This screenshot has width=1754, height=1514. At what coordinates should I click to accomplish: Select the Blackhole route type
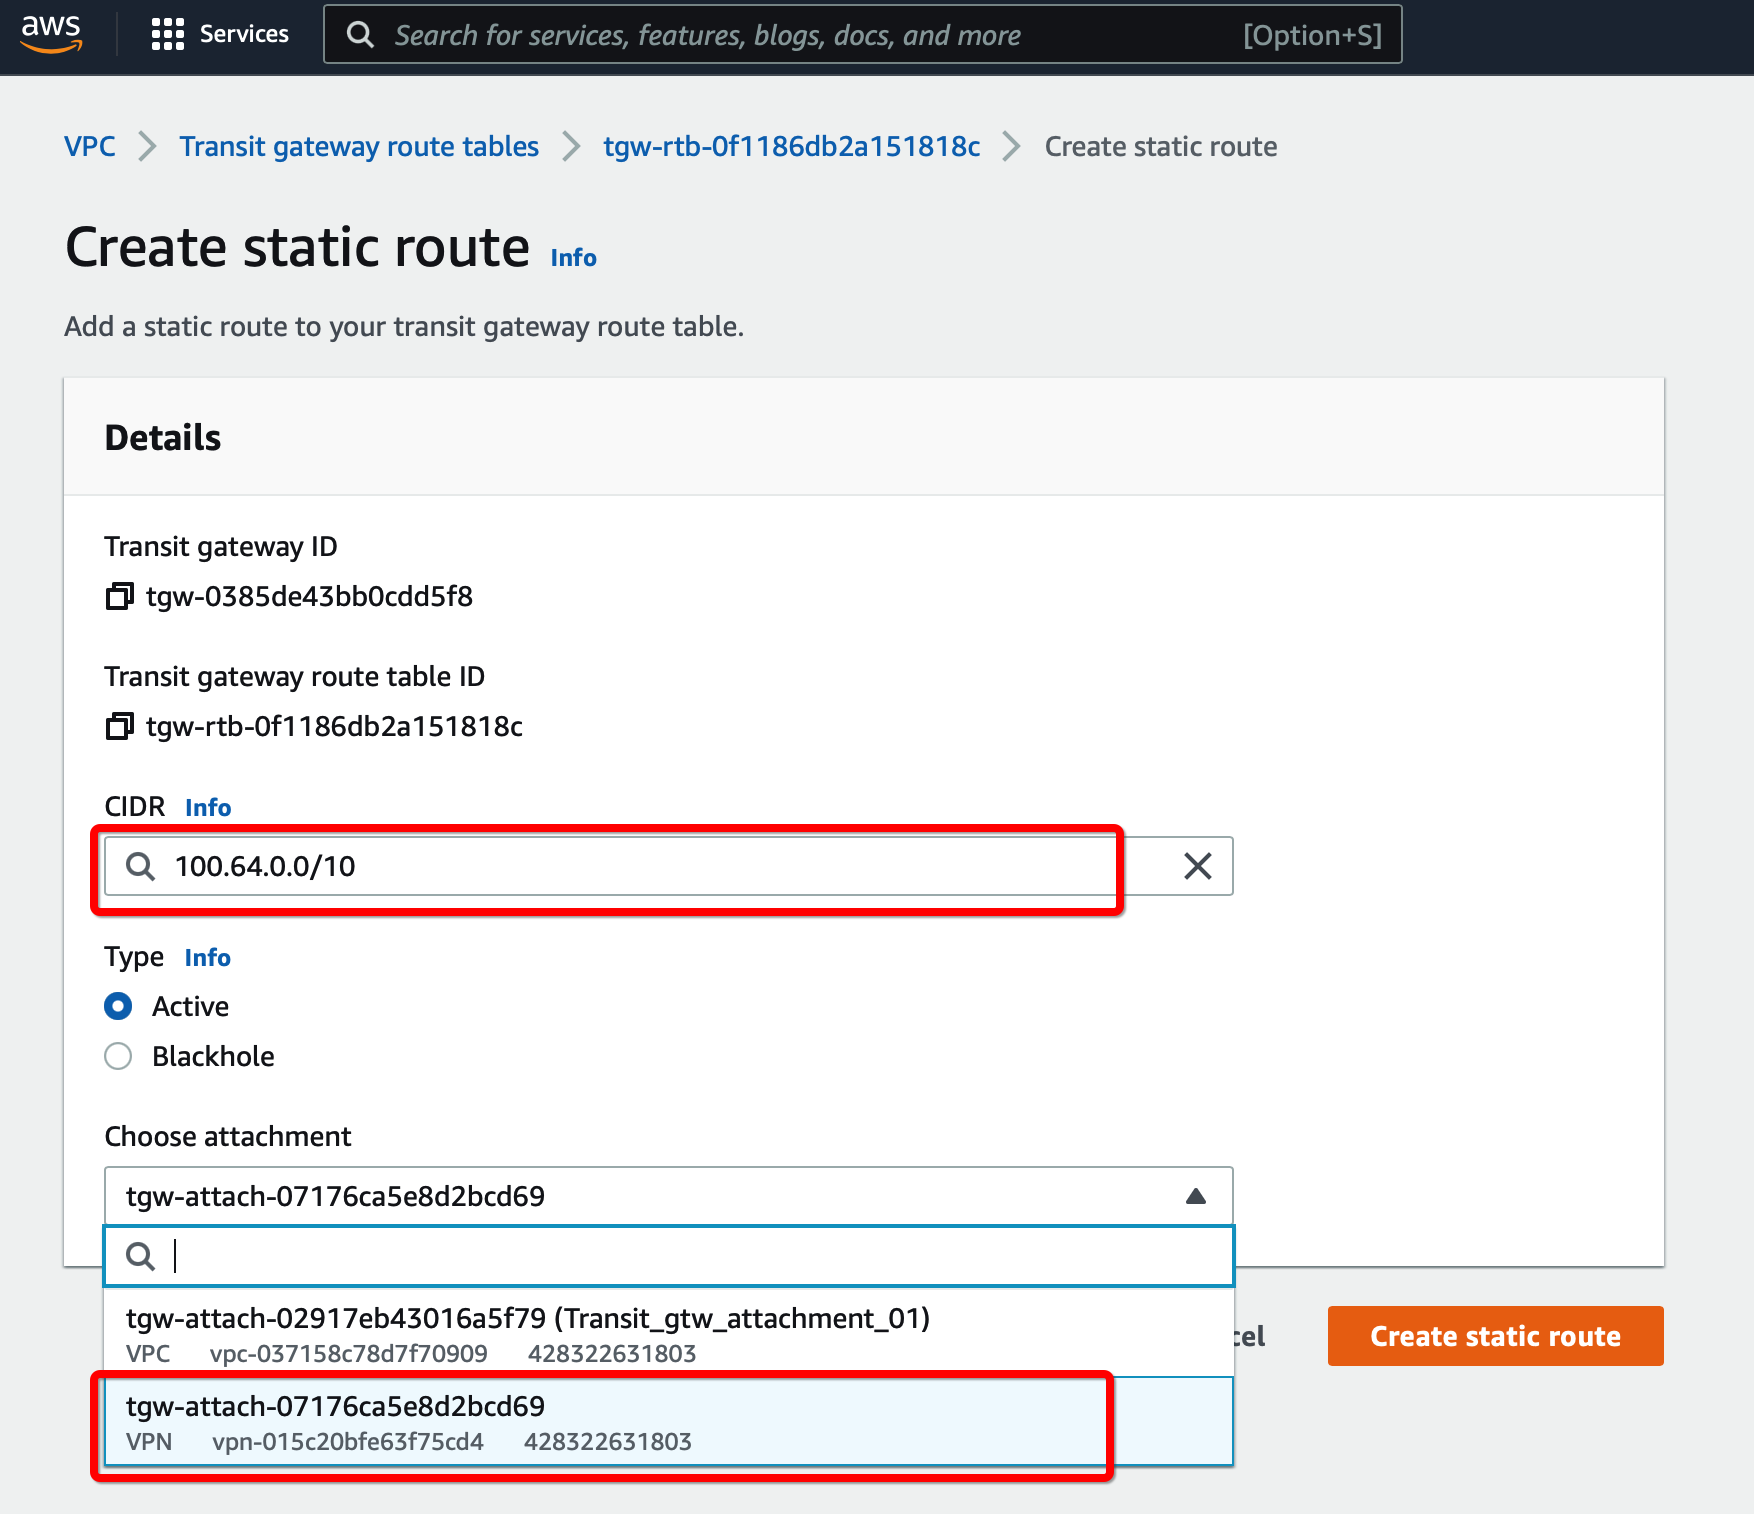pyautogui.click(x=118, y=1056)
